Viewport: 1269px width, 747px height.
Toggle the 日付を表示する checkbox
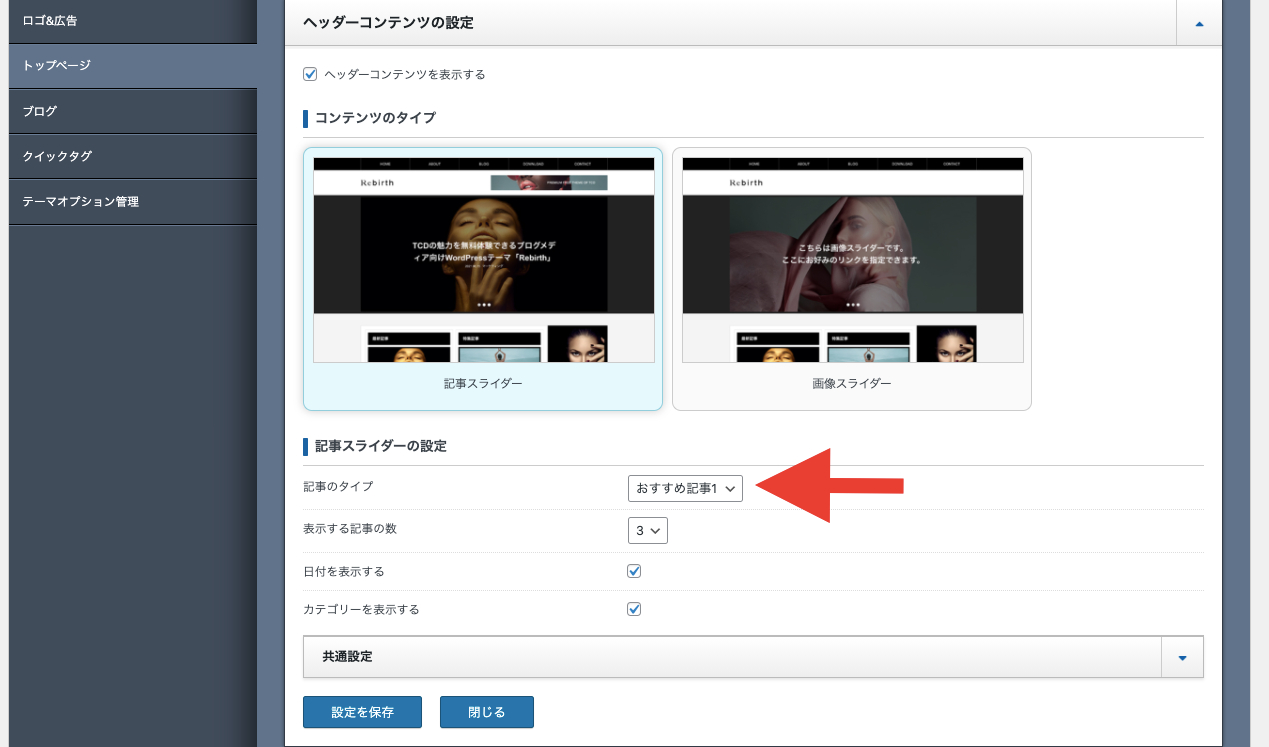point(634,571)
